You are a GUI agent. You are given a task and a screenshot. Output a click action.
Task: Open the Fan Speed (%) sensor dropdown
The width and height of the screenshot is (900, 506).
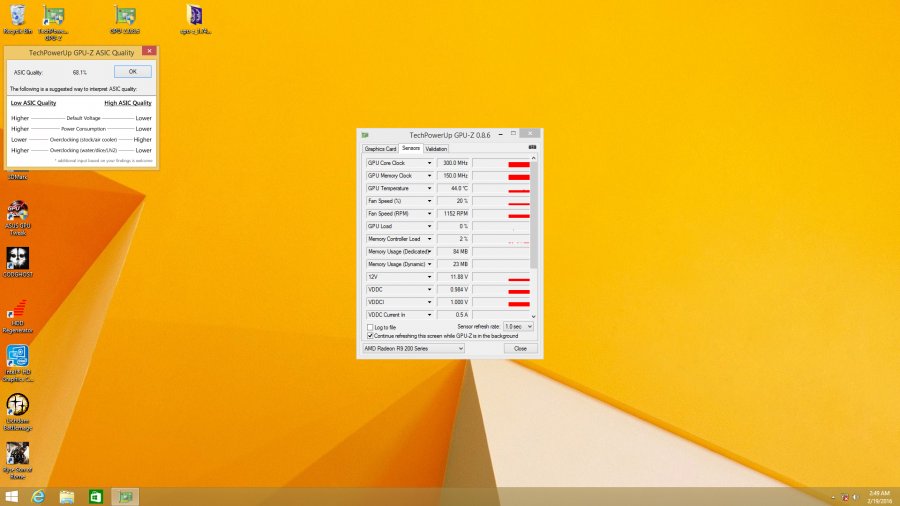pyautogui.click(x=429, y=201)
